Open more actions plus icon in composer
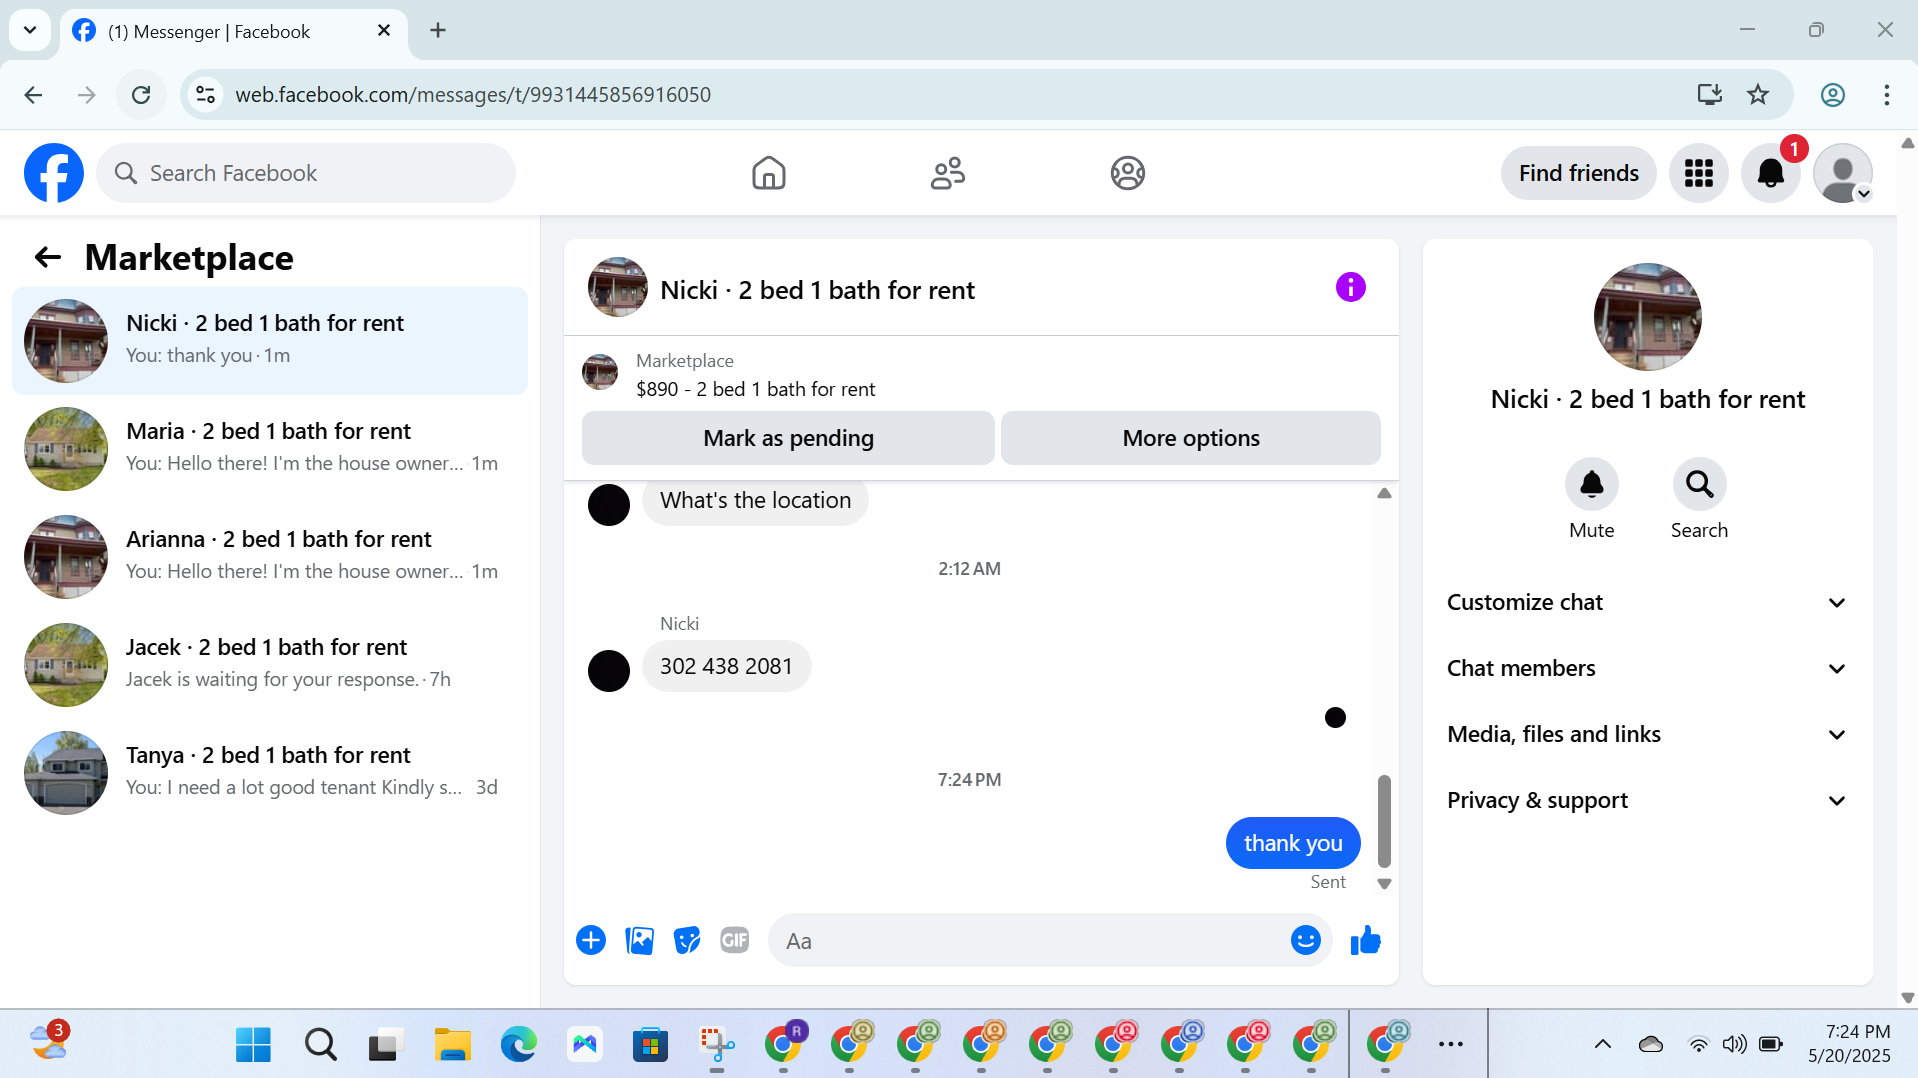Image resolution: width=1918 pixels, height=1078 pixels. 591,940
